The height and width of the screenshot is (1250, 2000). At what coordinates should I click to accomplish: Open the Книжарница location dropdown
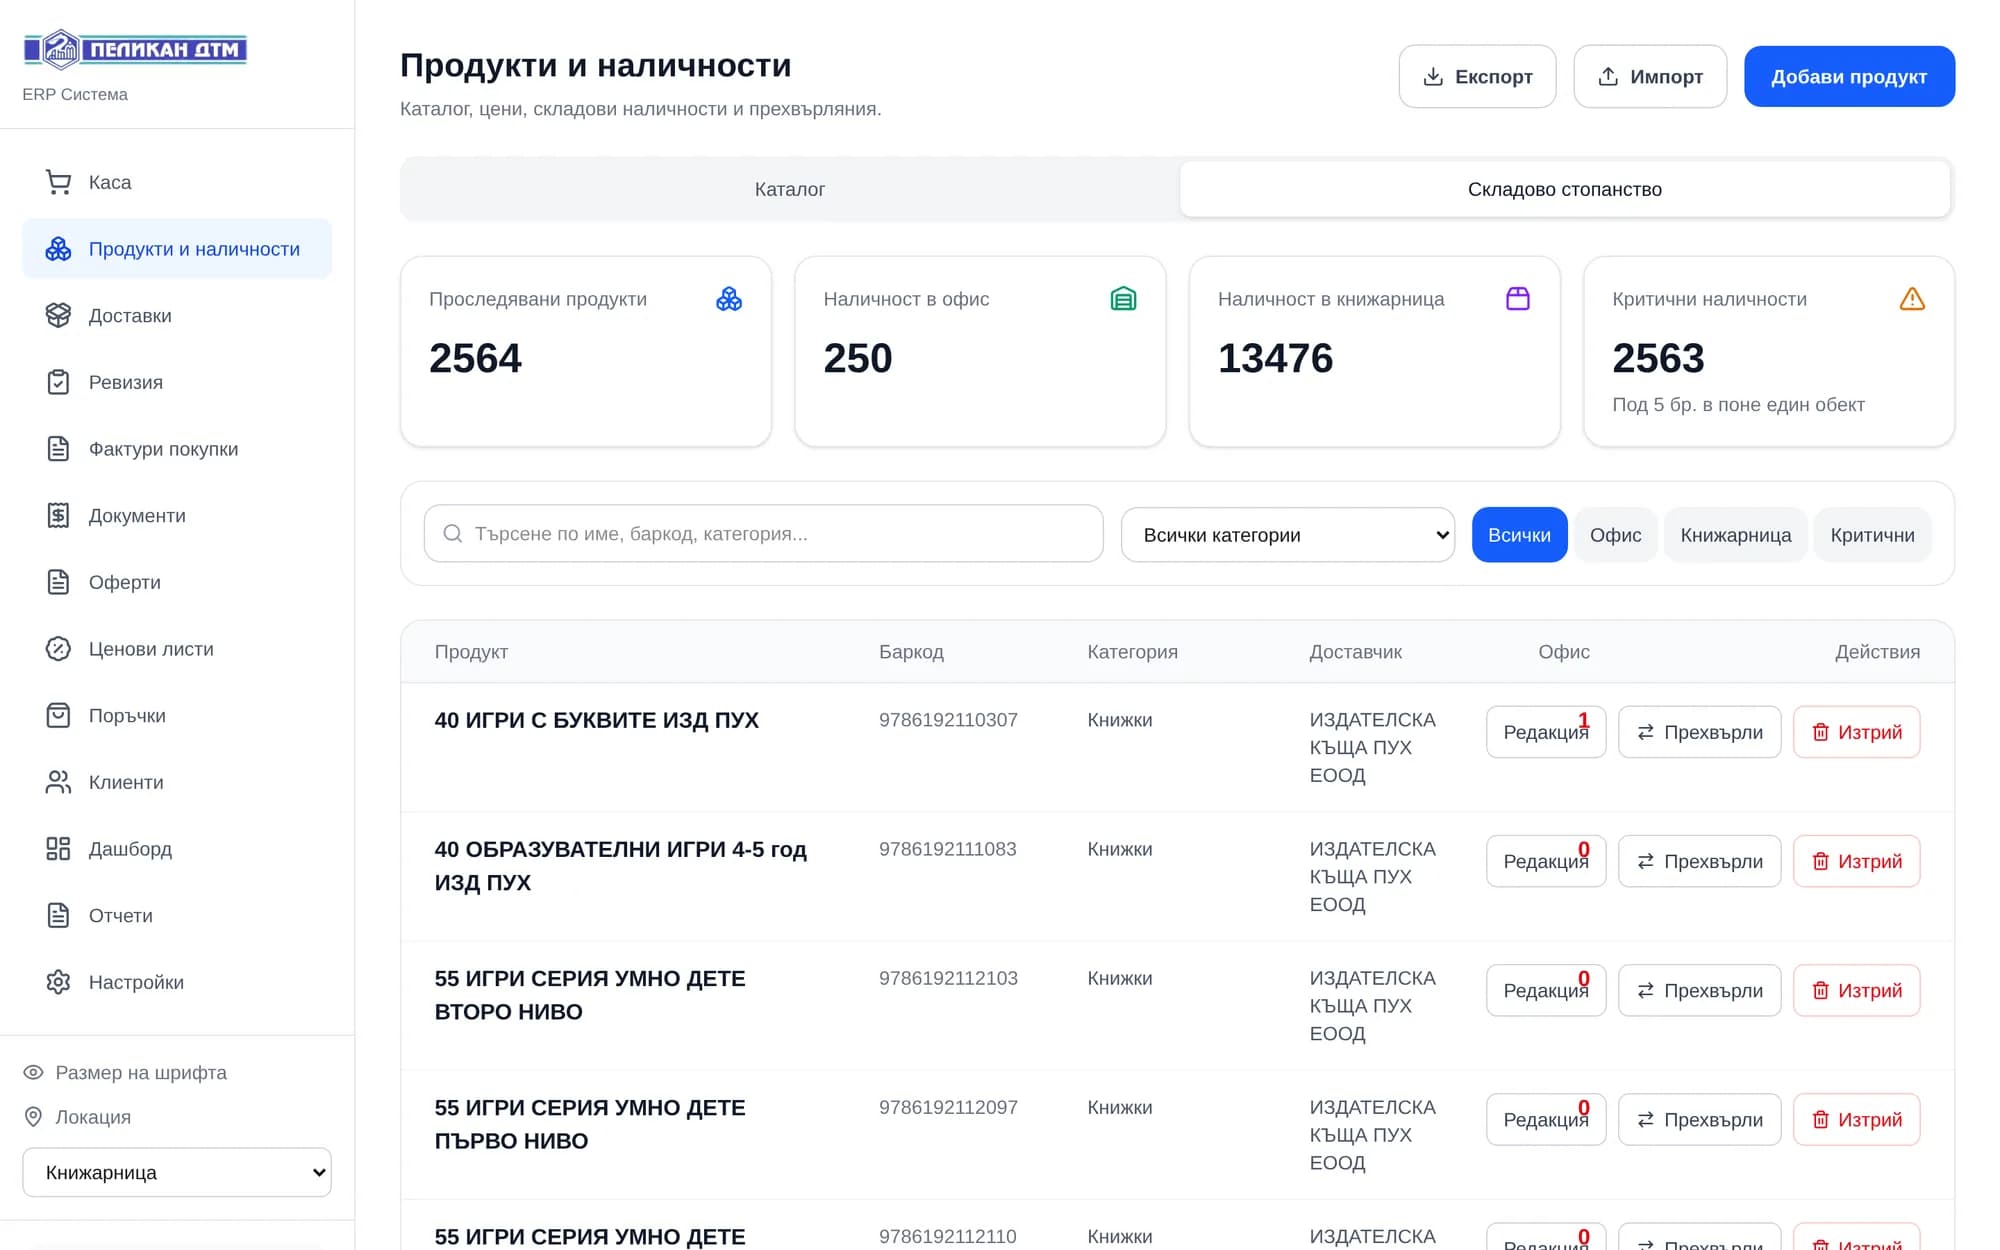point(177,1172)
